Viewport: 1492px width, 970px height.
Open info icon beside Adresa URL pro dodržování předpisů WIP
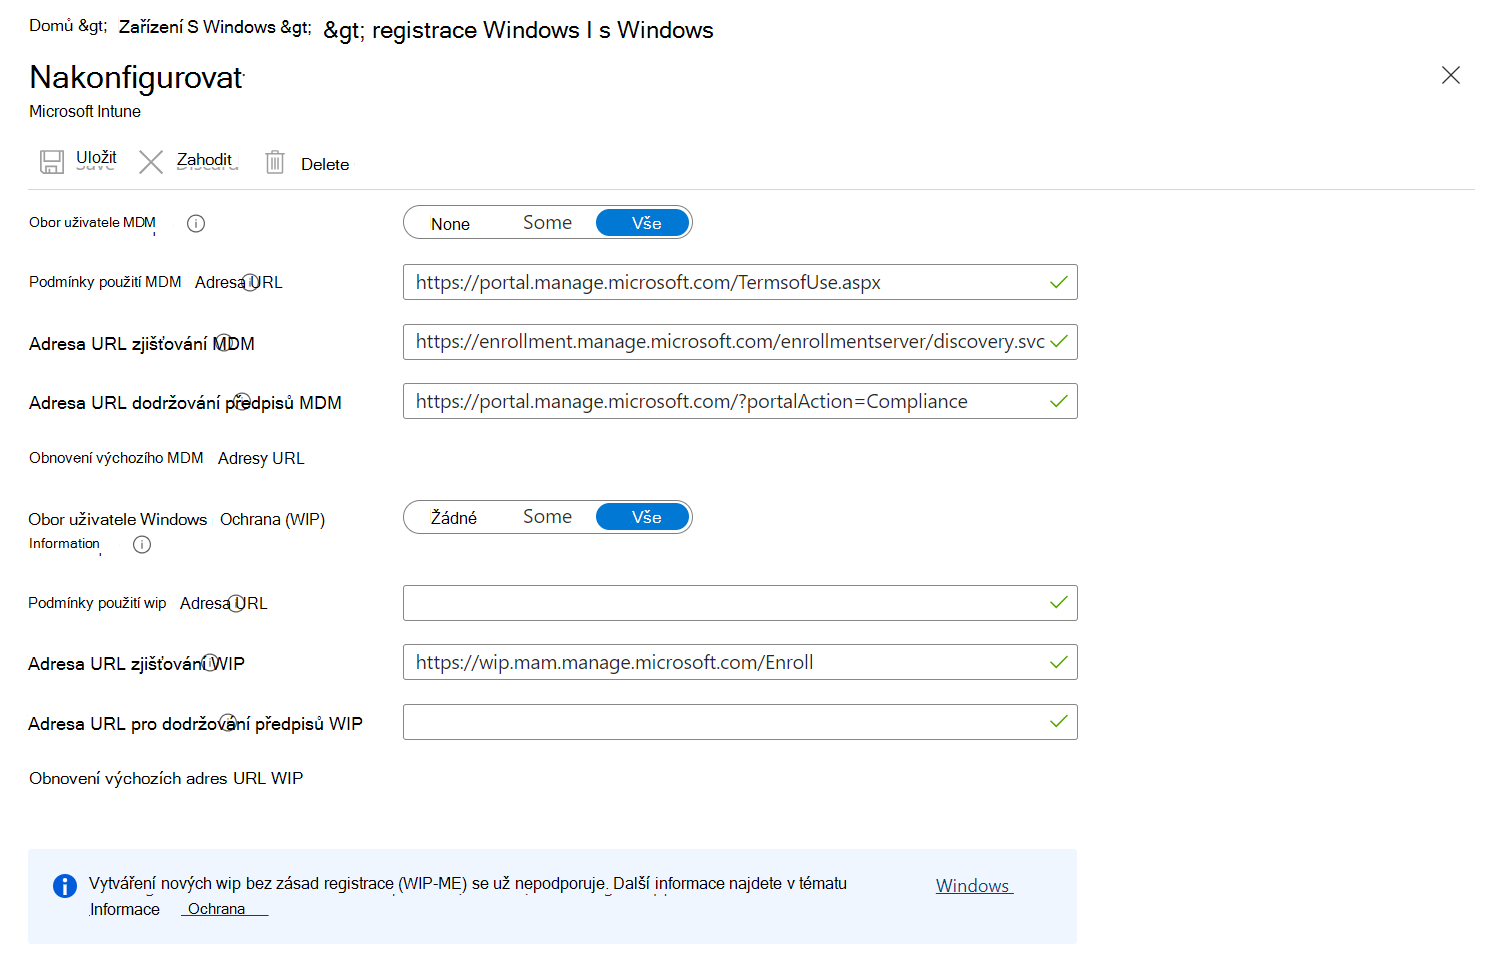click(x=228, y=722)
